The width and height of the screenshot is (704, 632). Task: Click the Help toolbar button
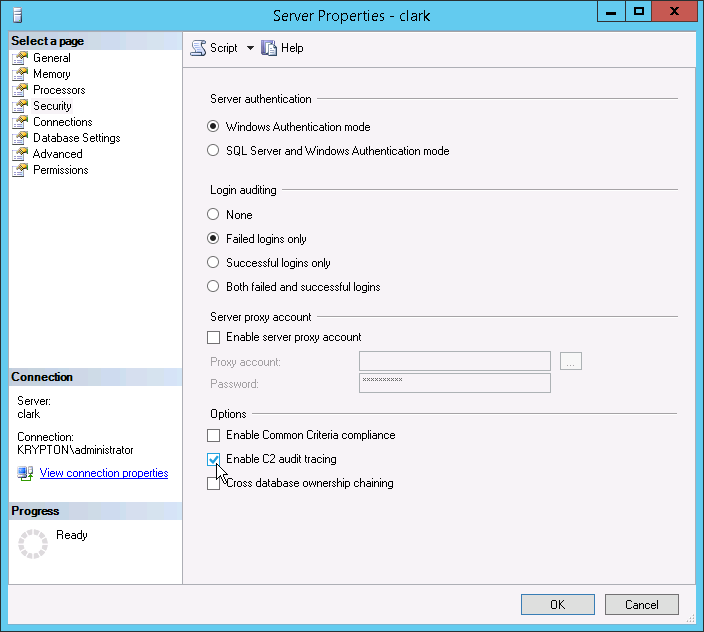282,48
